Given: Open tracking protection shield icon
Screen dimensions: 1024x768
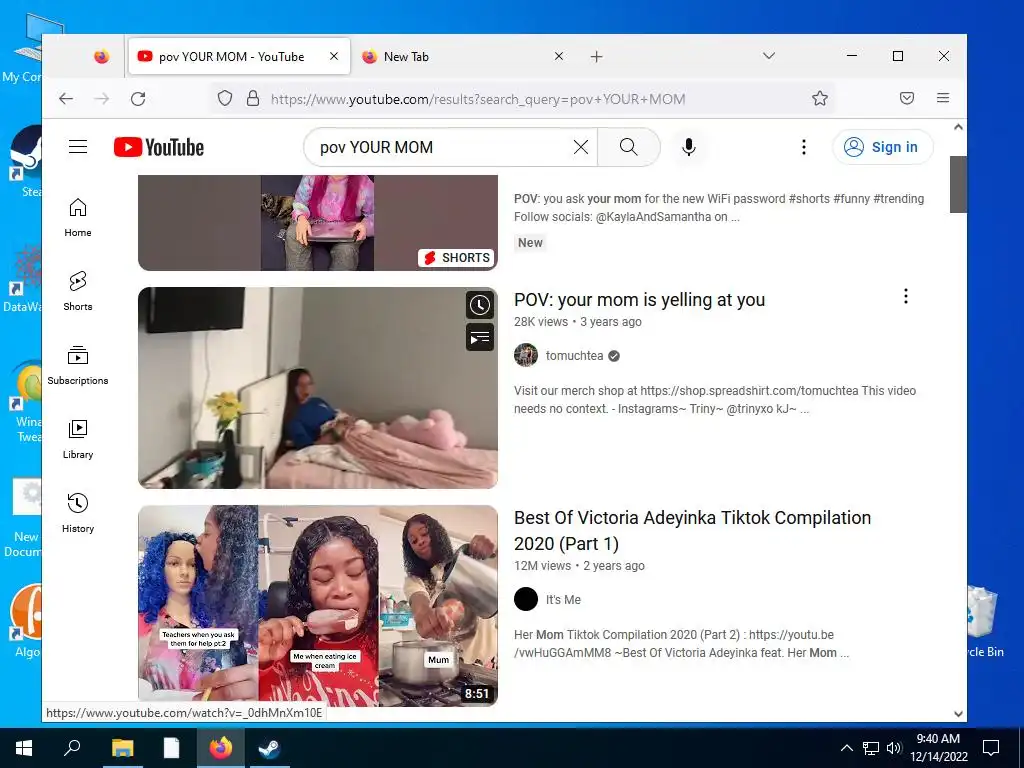Looking at the screenshot, I should click(225, 99).
